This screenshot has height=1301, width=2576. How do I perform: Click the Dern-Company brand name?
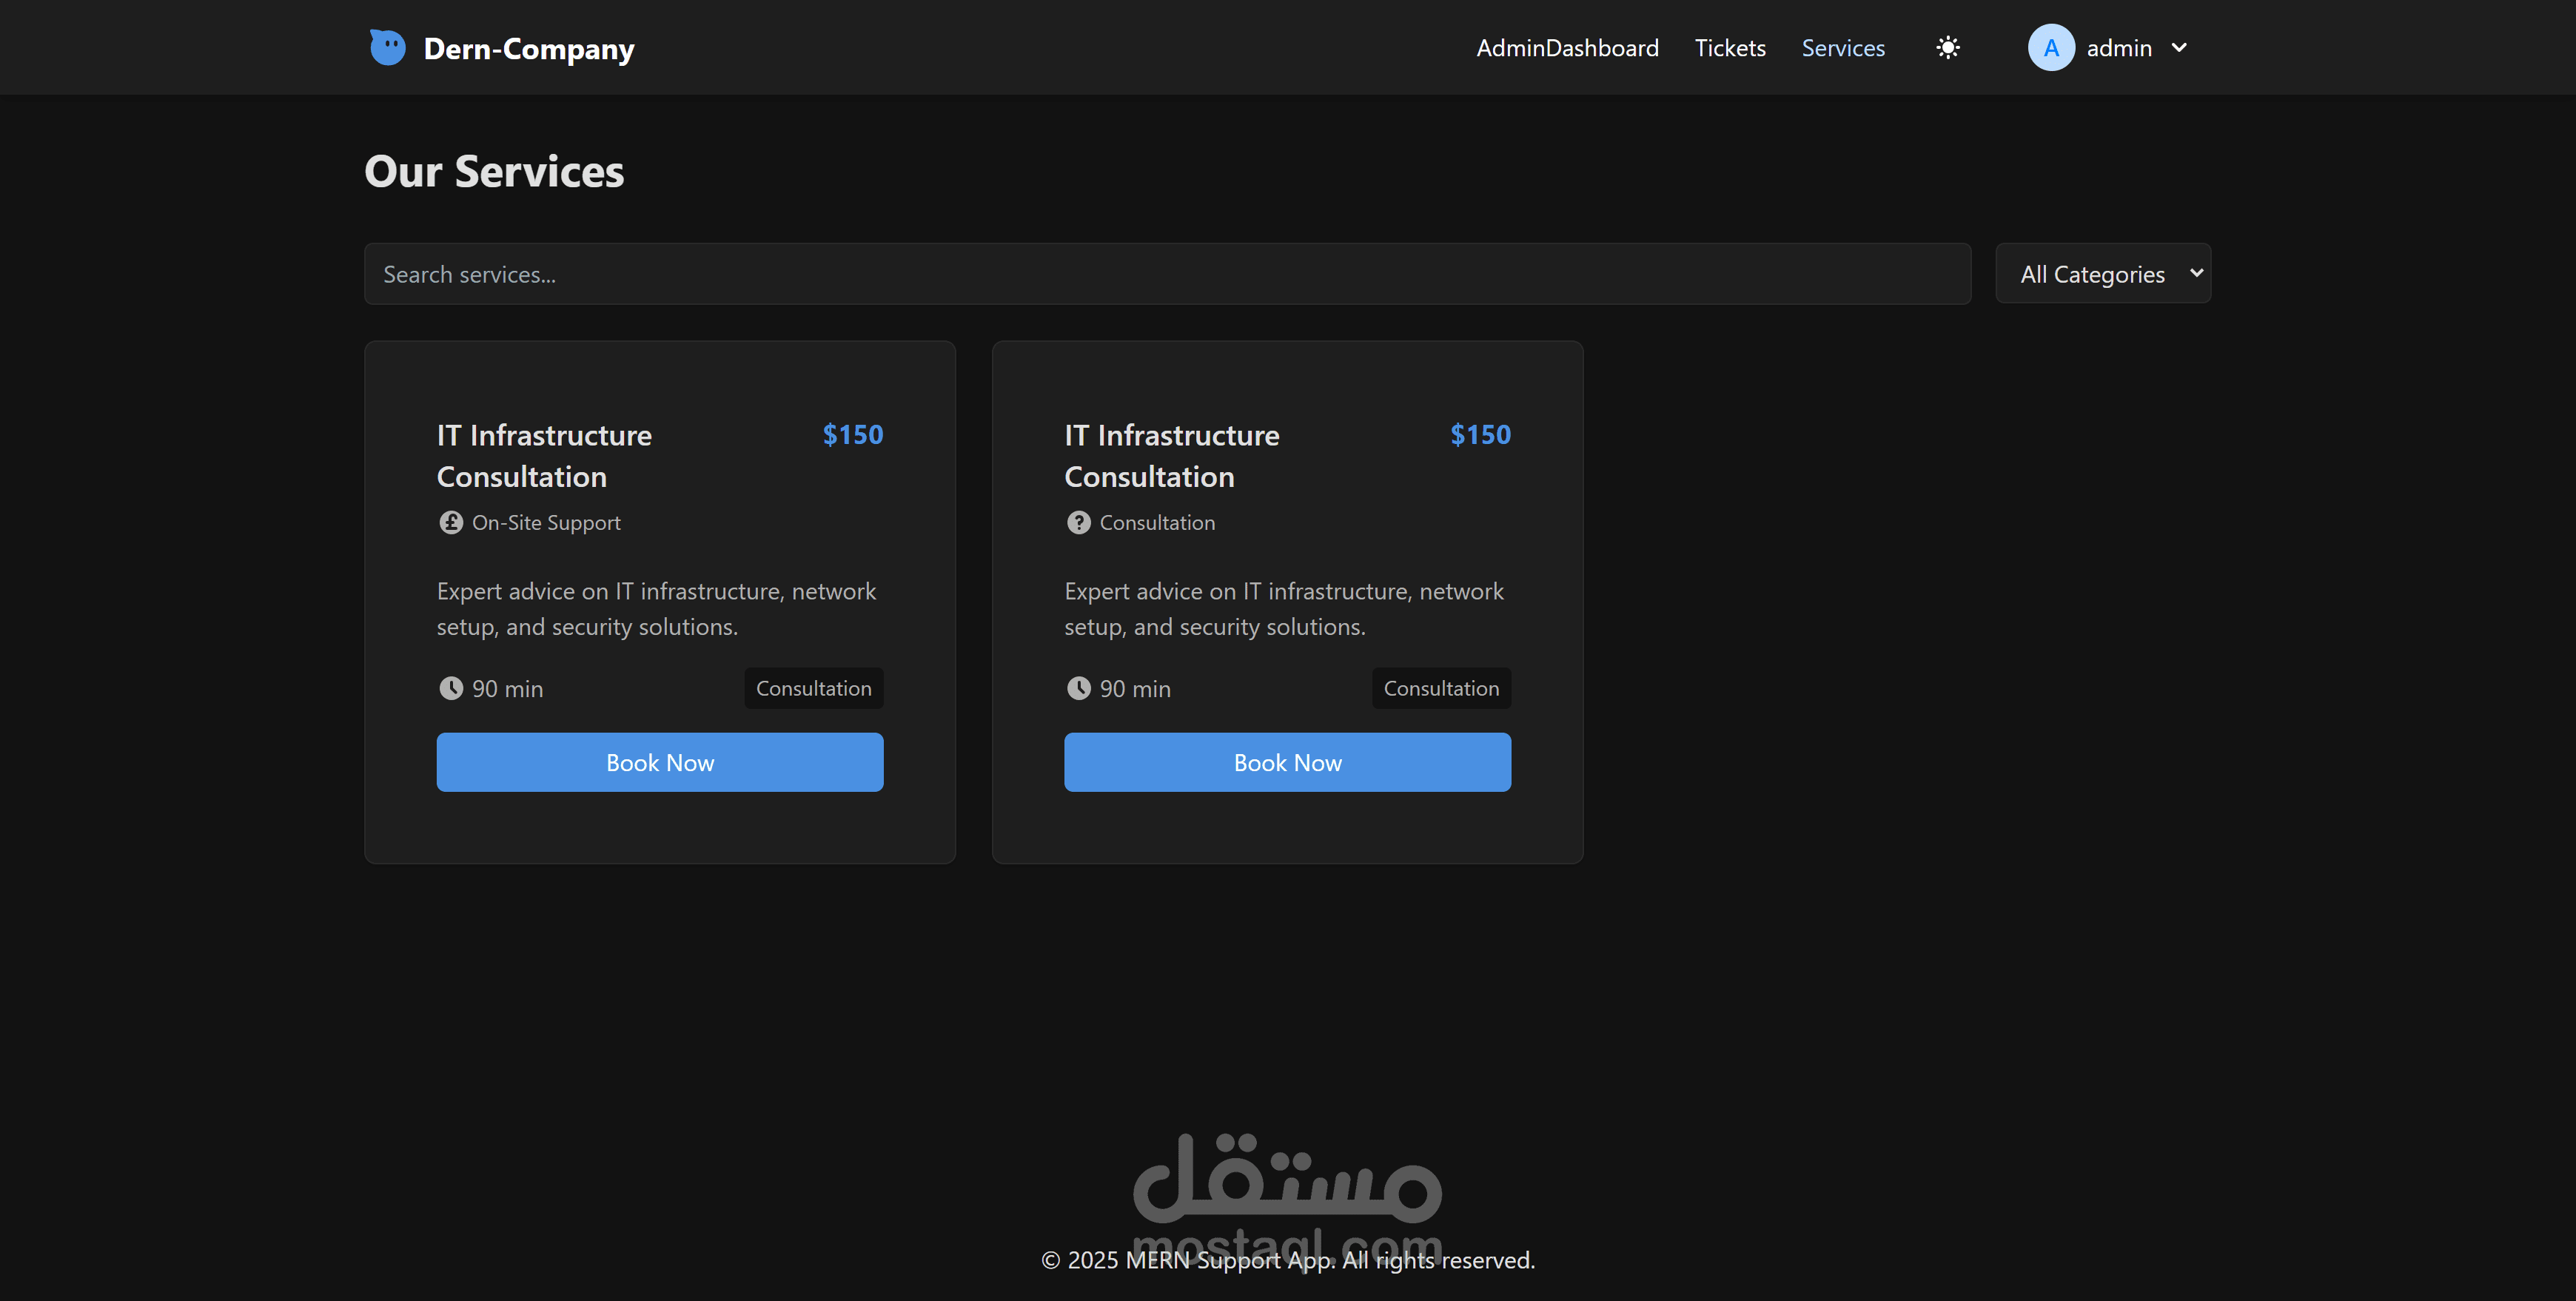pos(528,48)
